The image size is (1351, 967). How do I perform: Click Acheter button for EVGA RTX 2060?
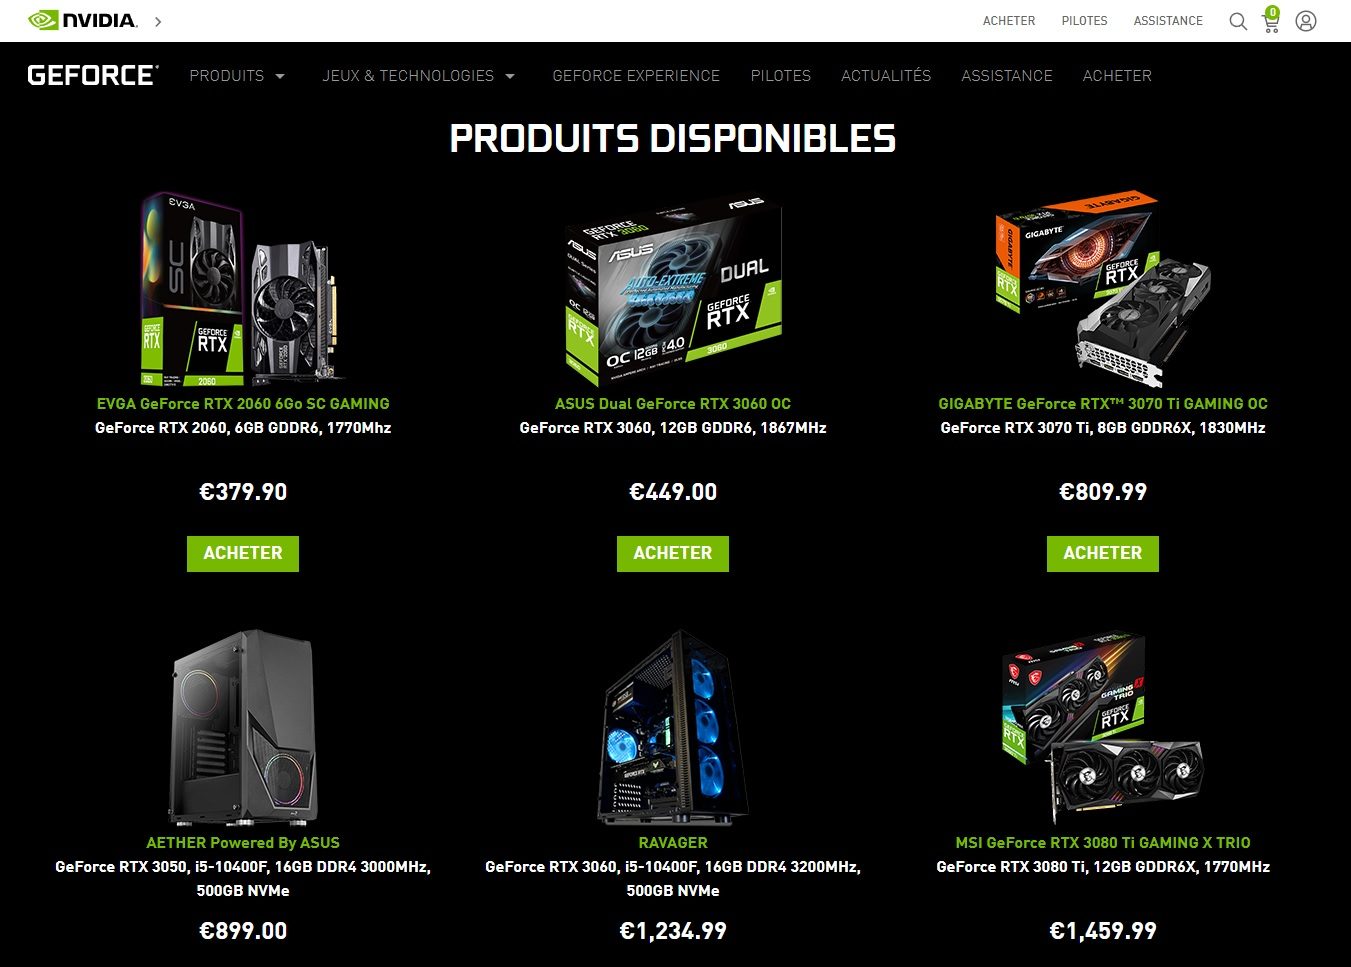click(243, 553)
